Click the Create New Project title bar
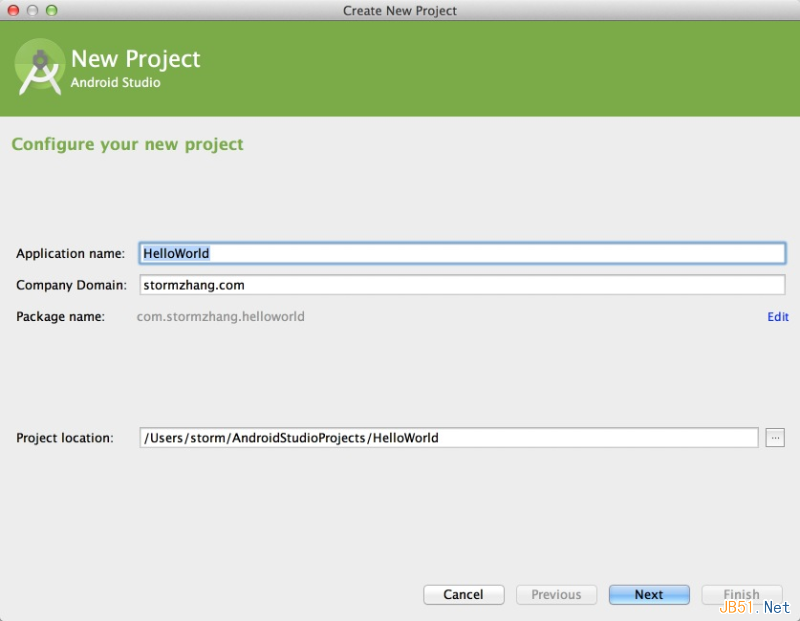The width and height of the screenshot is (800, 621). (400, 10)
